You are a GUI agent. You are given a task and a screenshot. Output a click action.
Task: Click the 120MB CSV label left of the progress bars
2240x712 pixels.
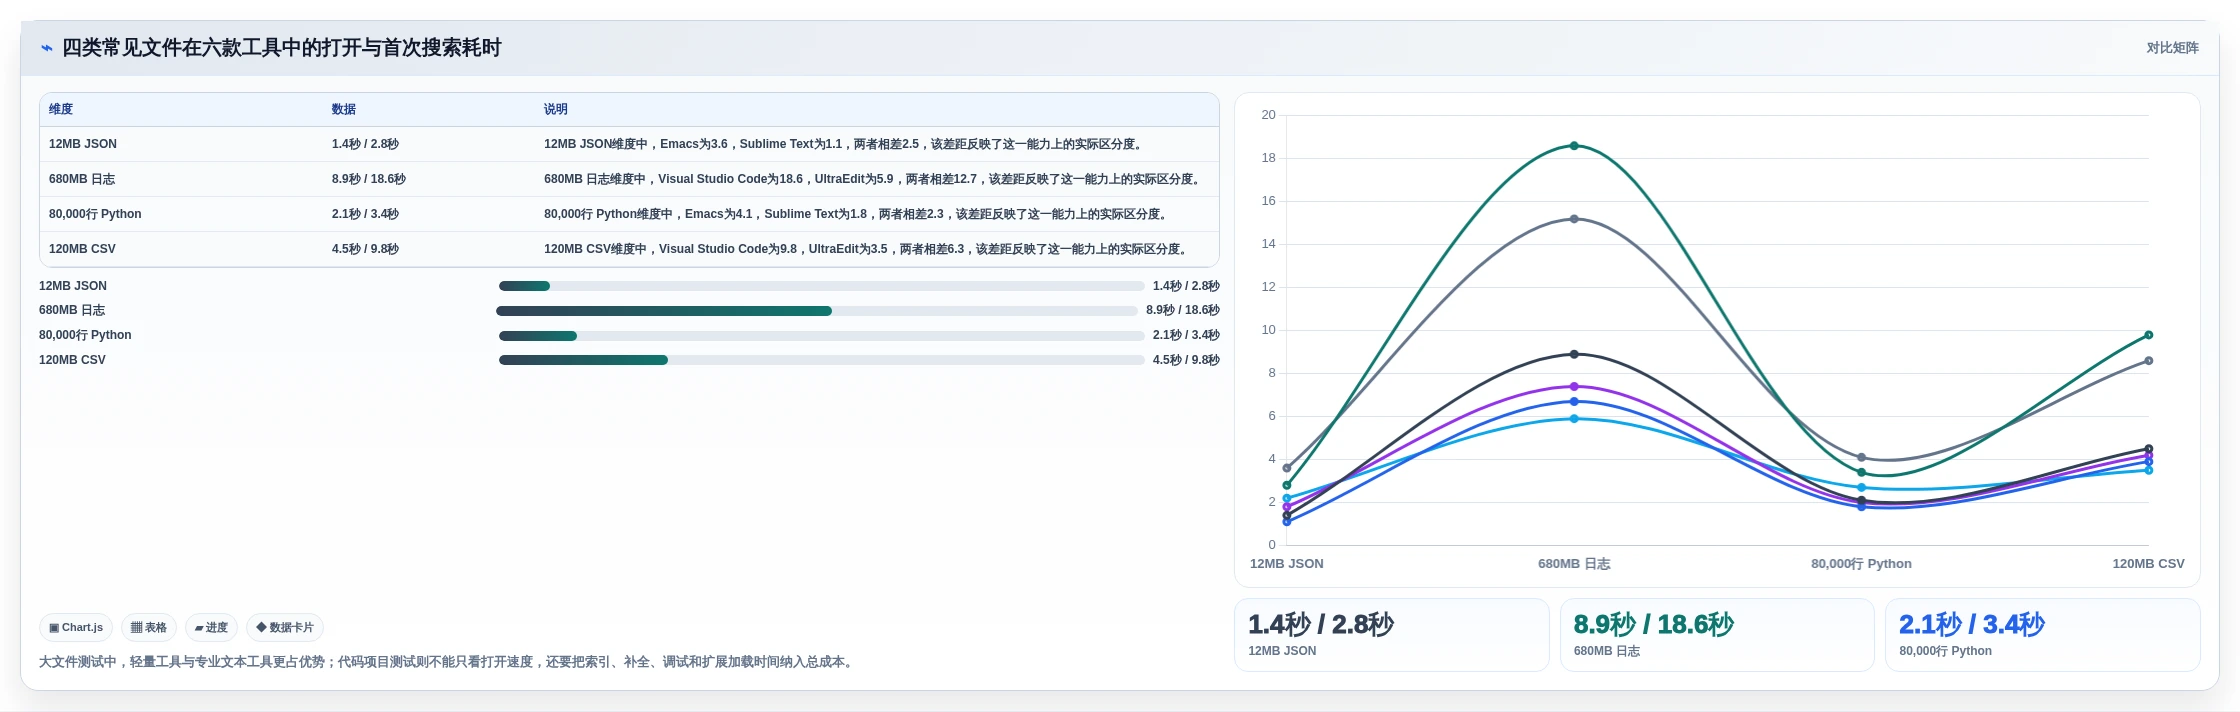[72, 360]
